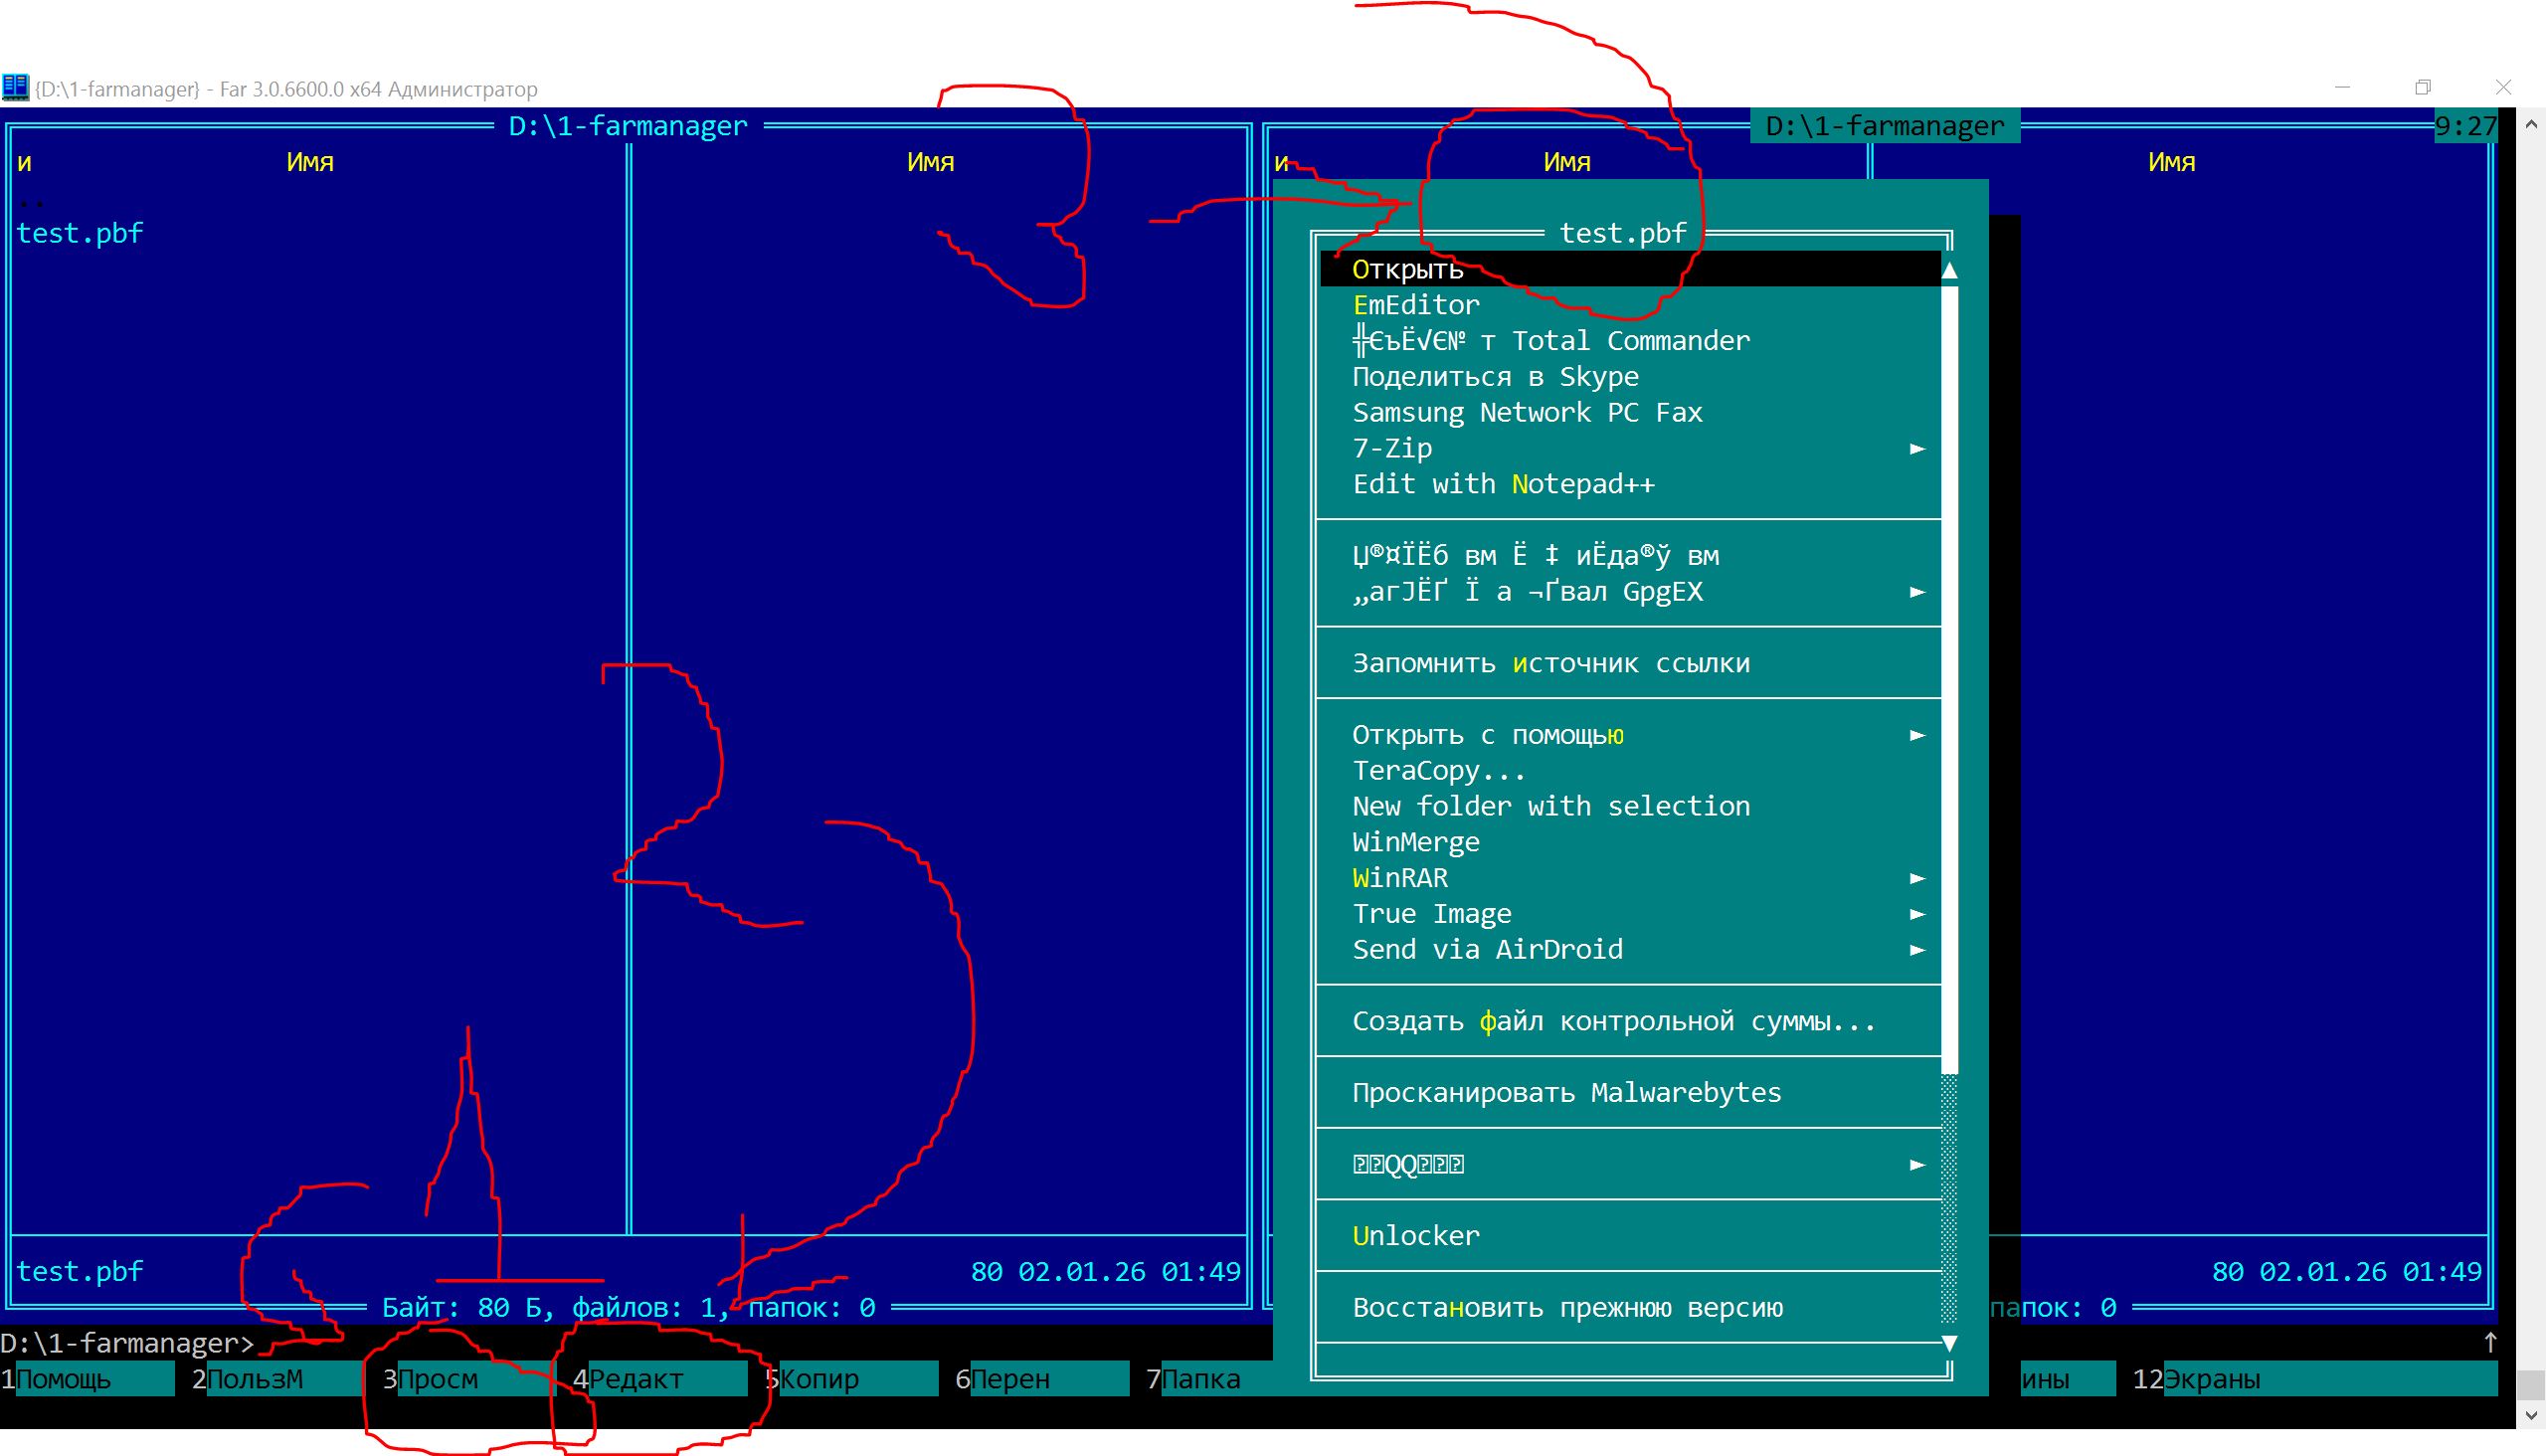Click the menu scroll up arrow

[1949, 270]
